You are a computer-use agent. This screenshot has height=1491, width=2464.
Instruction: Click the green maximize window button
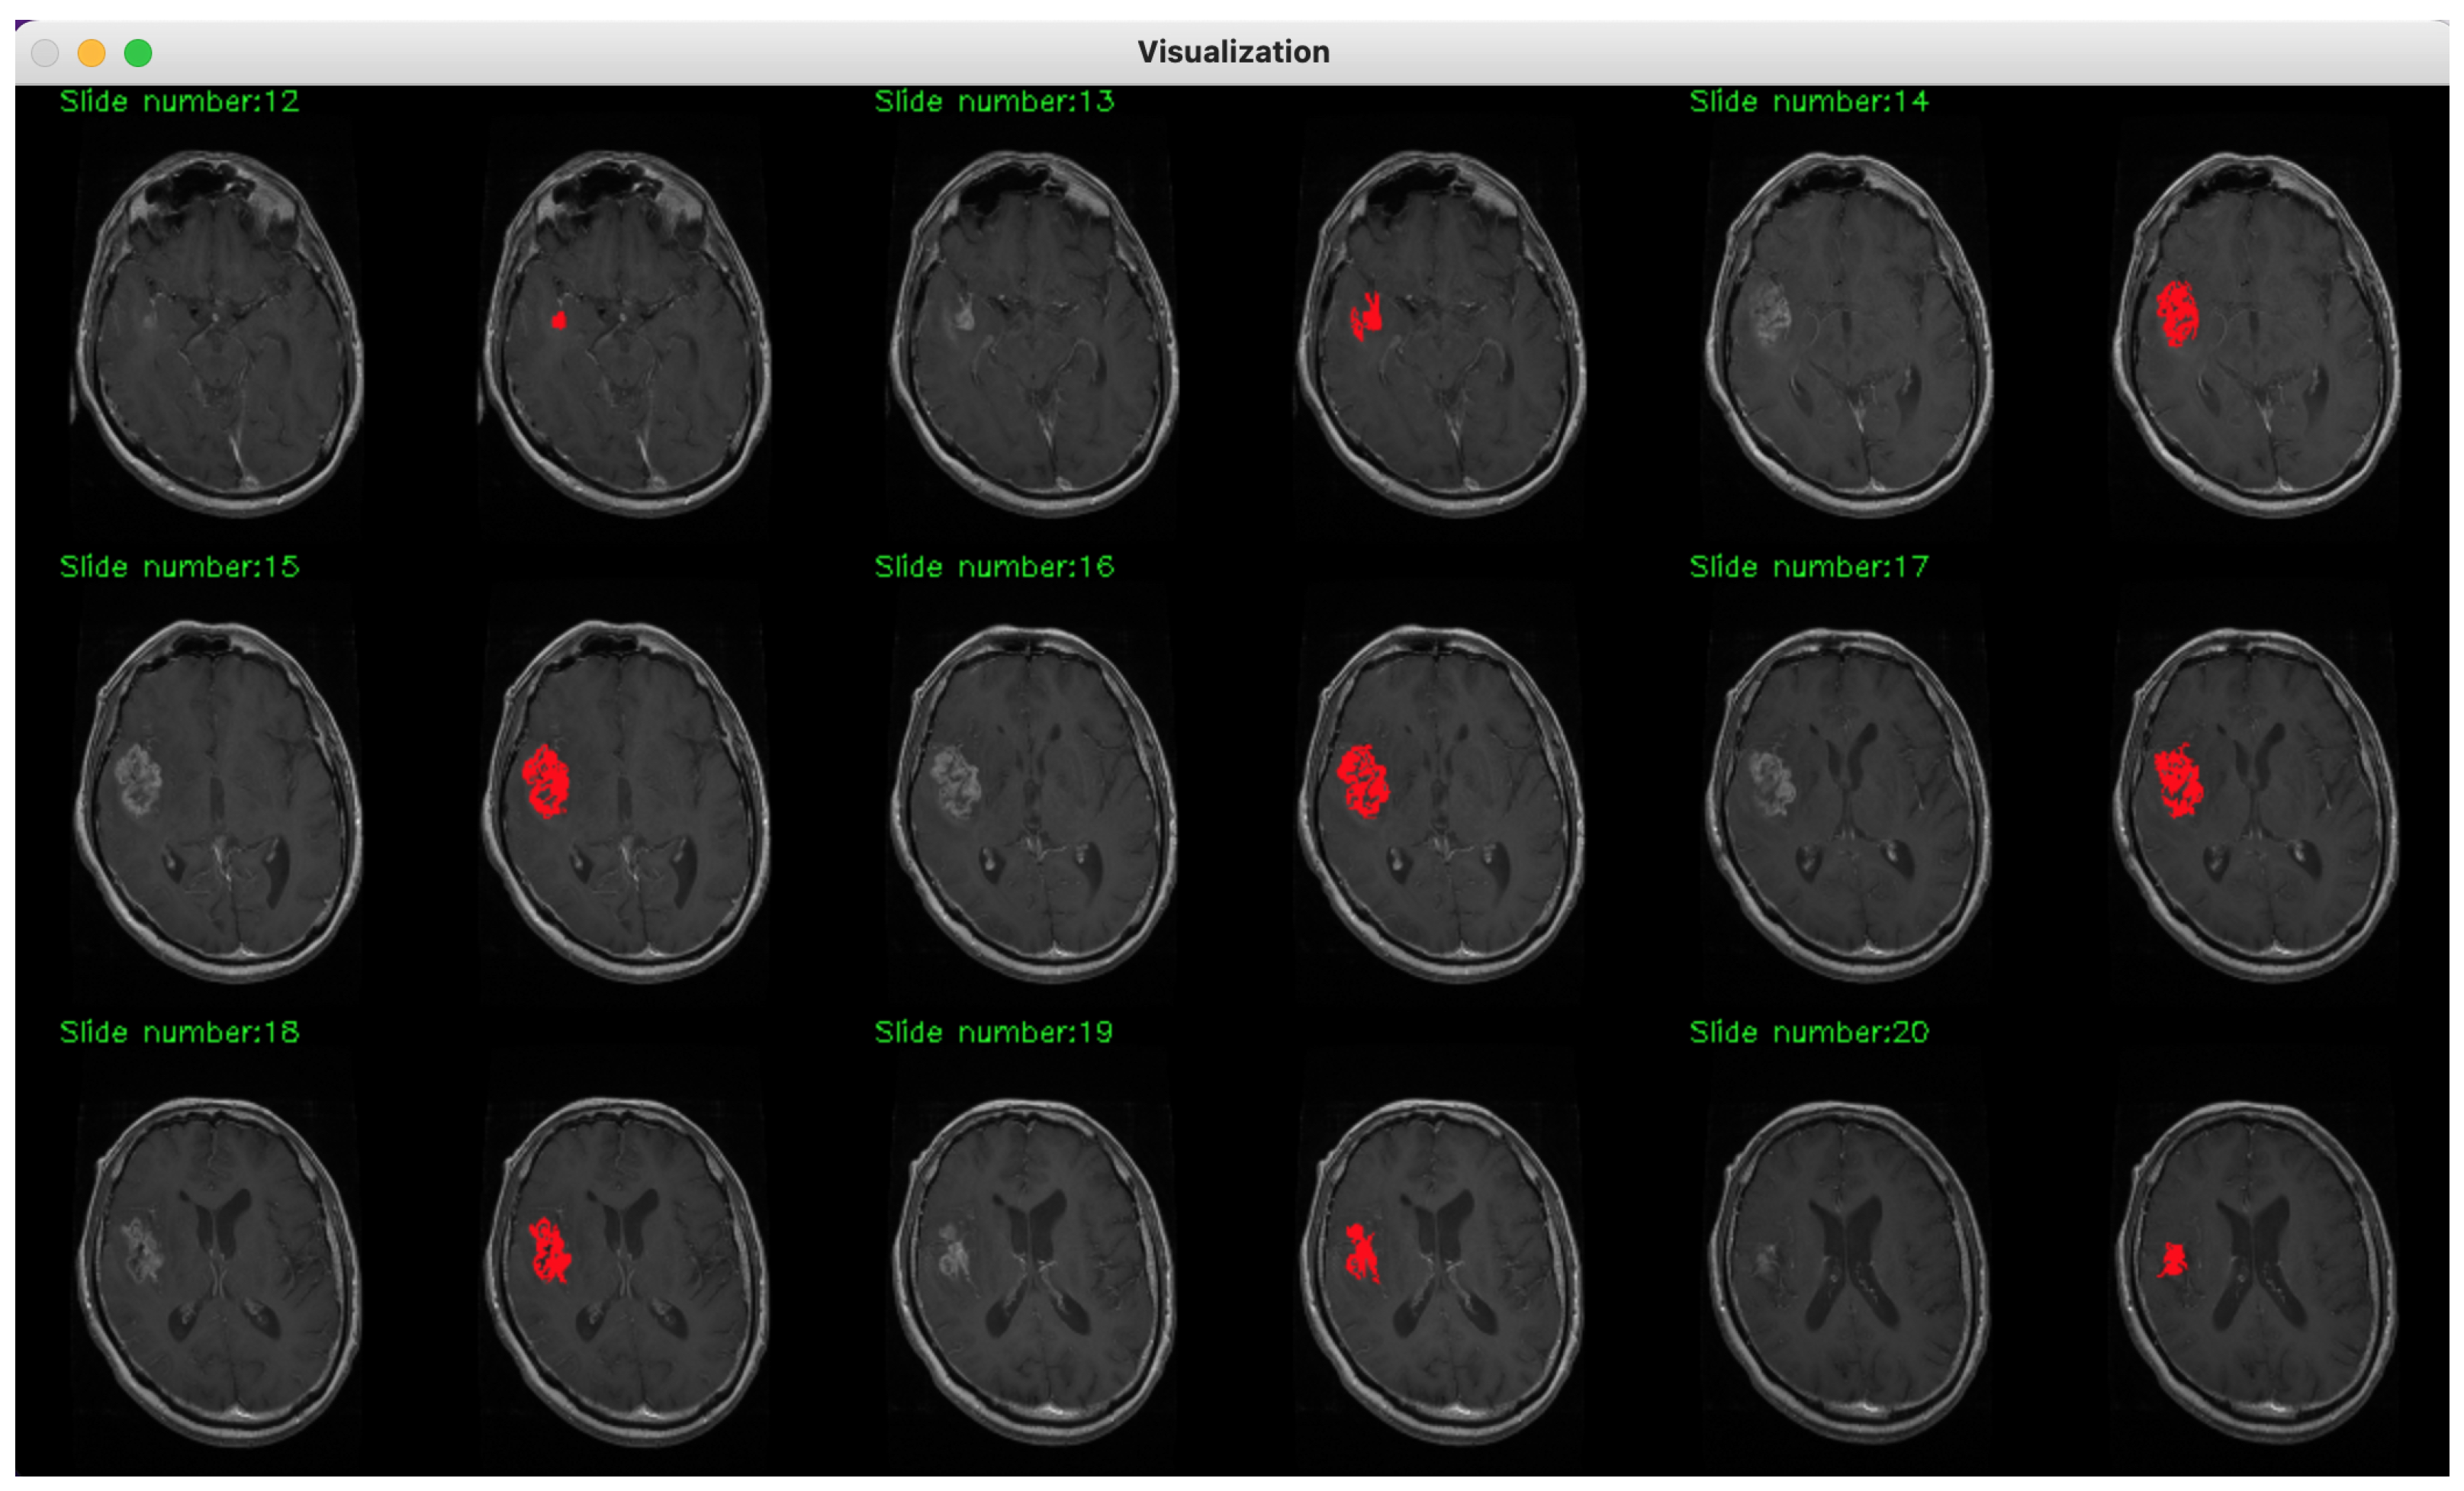point(138,53)
